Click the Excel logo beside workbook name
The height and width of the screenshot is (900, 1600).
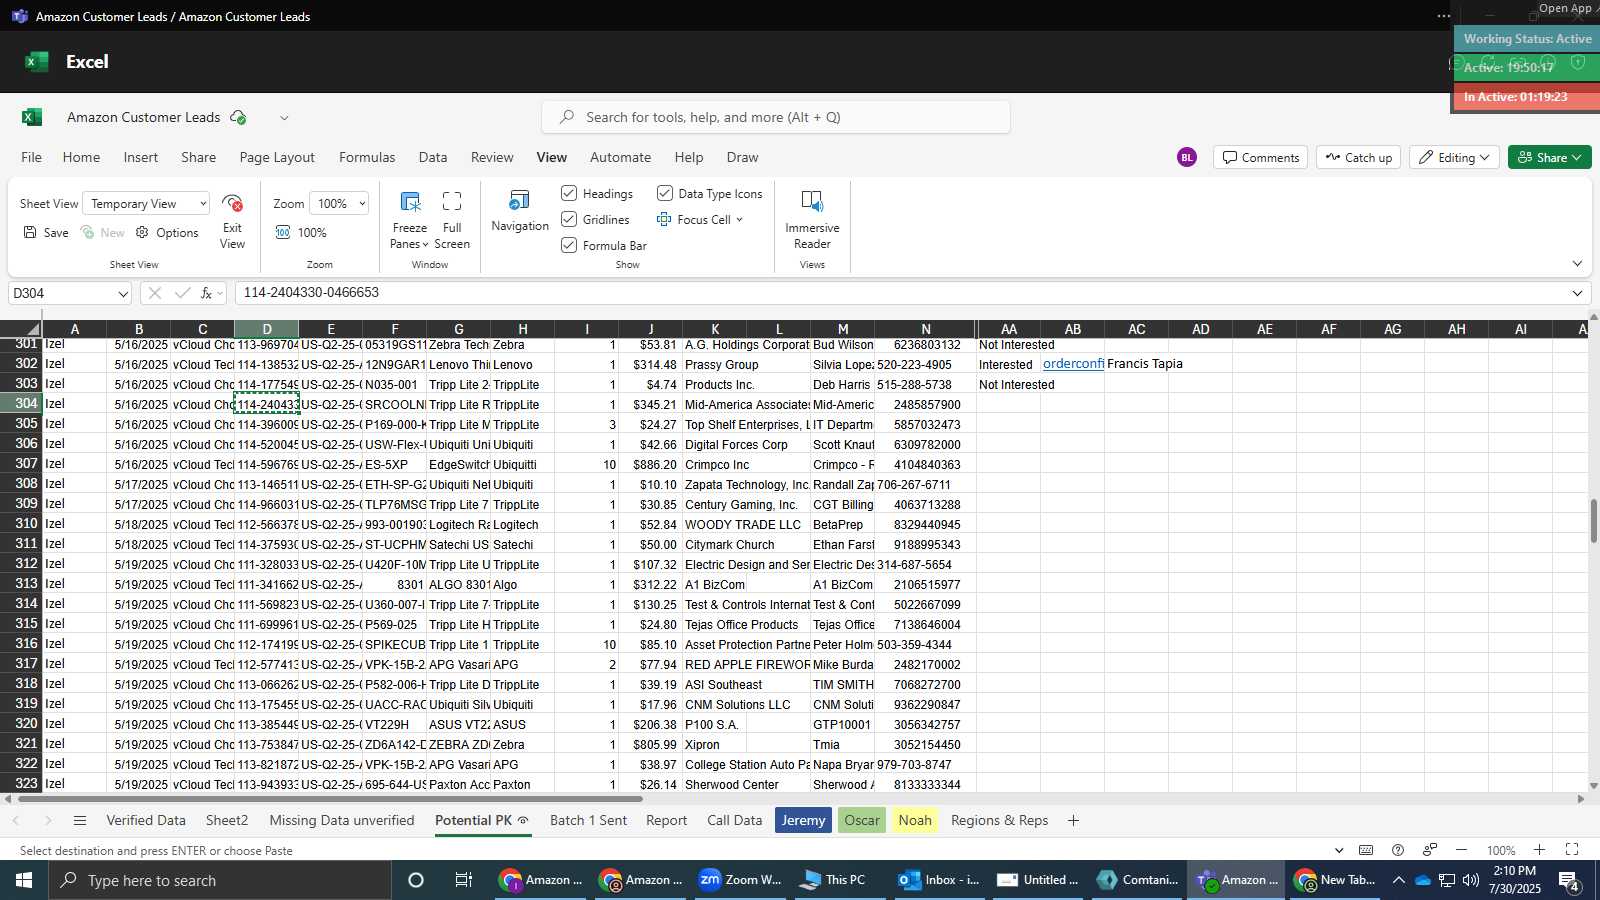click(32, 117)
